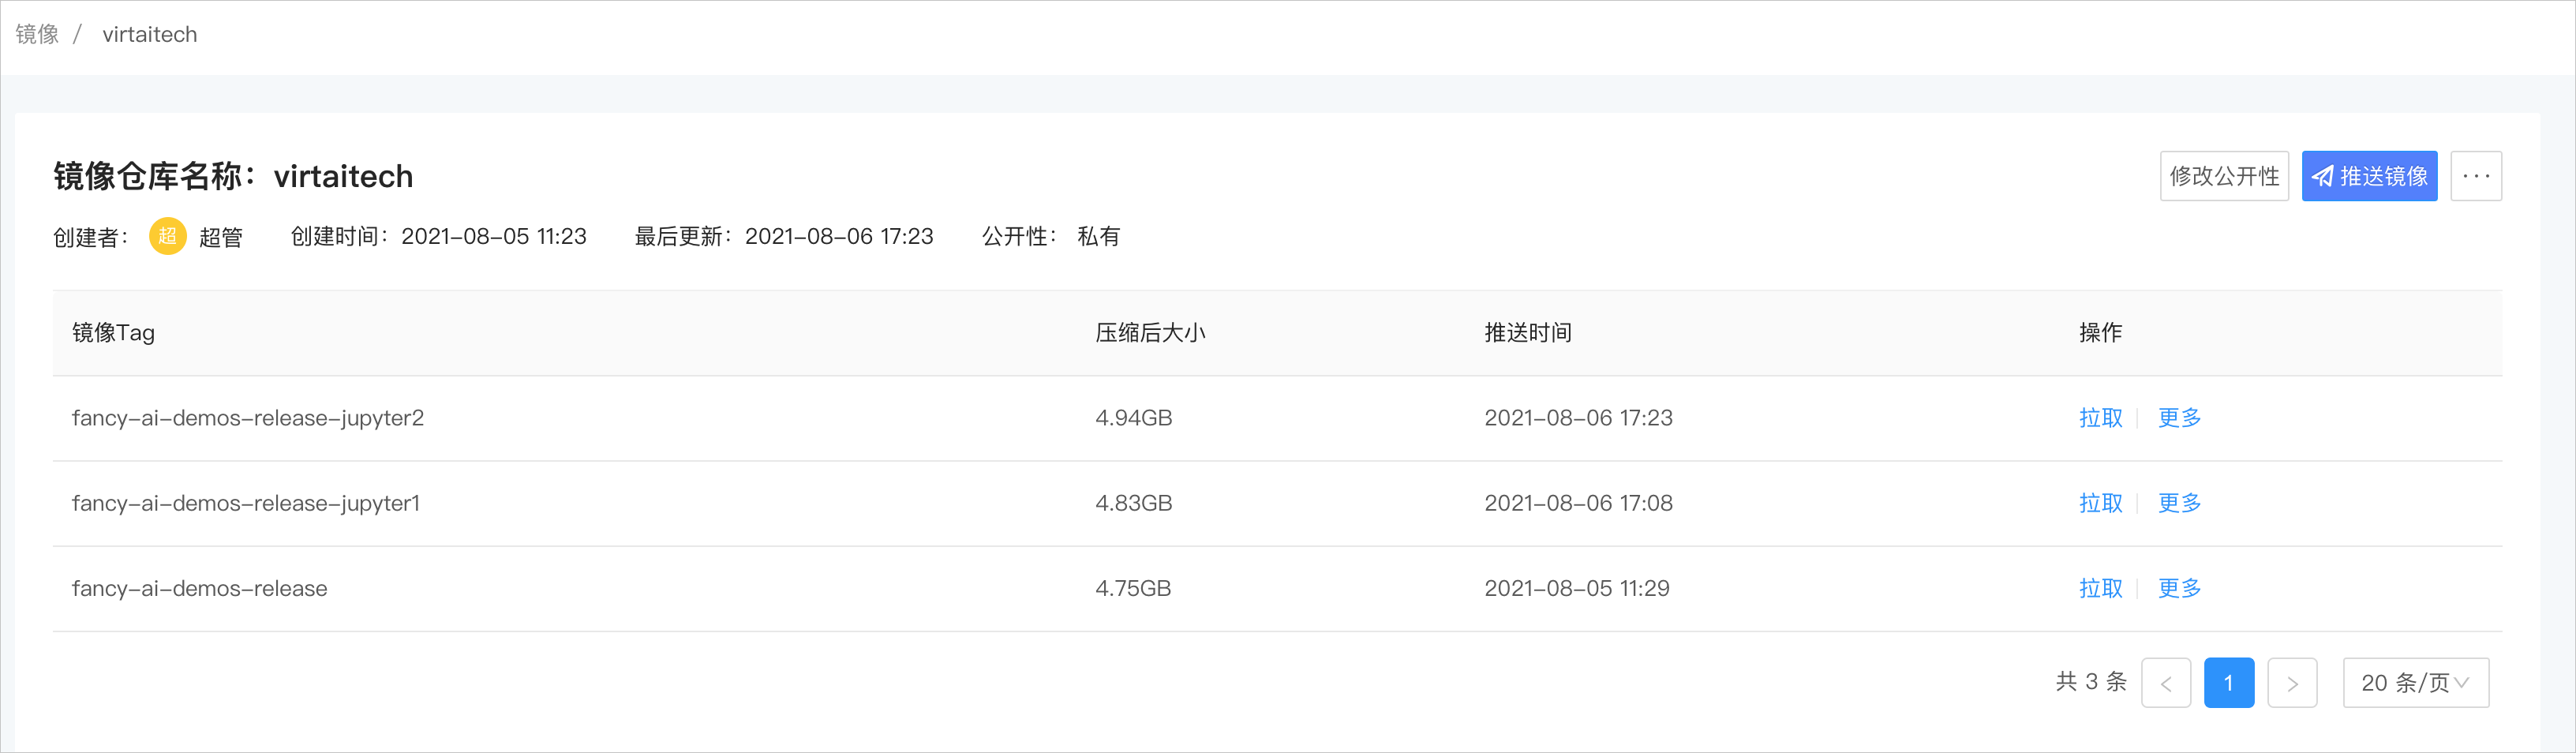The width and height of the screenshot is (2576, 753).
Task: Click the paper plane push icon
Action: tap(2323, 176)
